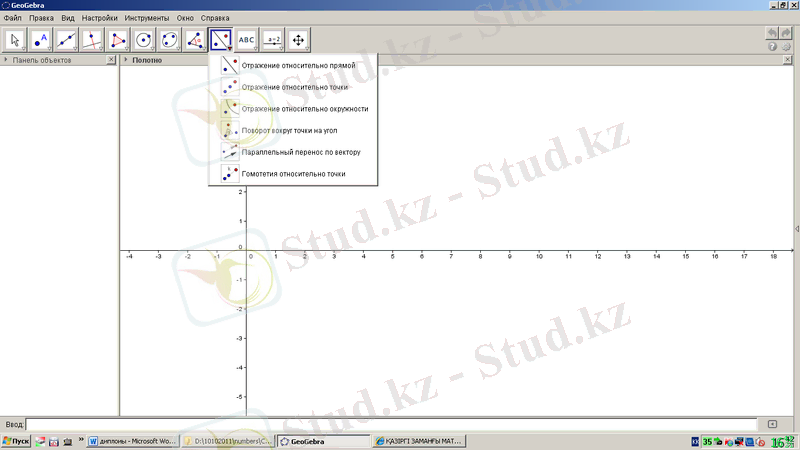Open the Окно menu
The image size is (800, 450).
(x=185, y=18)
